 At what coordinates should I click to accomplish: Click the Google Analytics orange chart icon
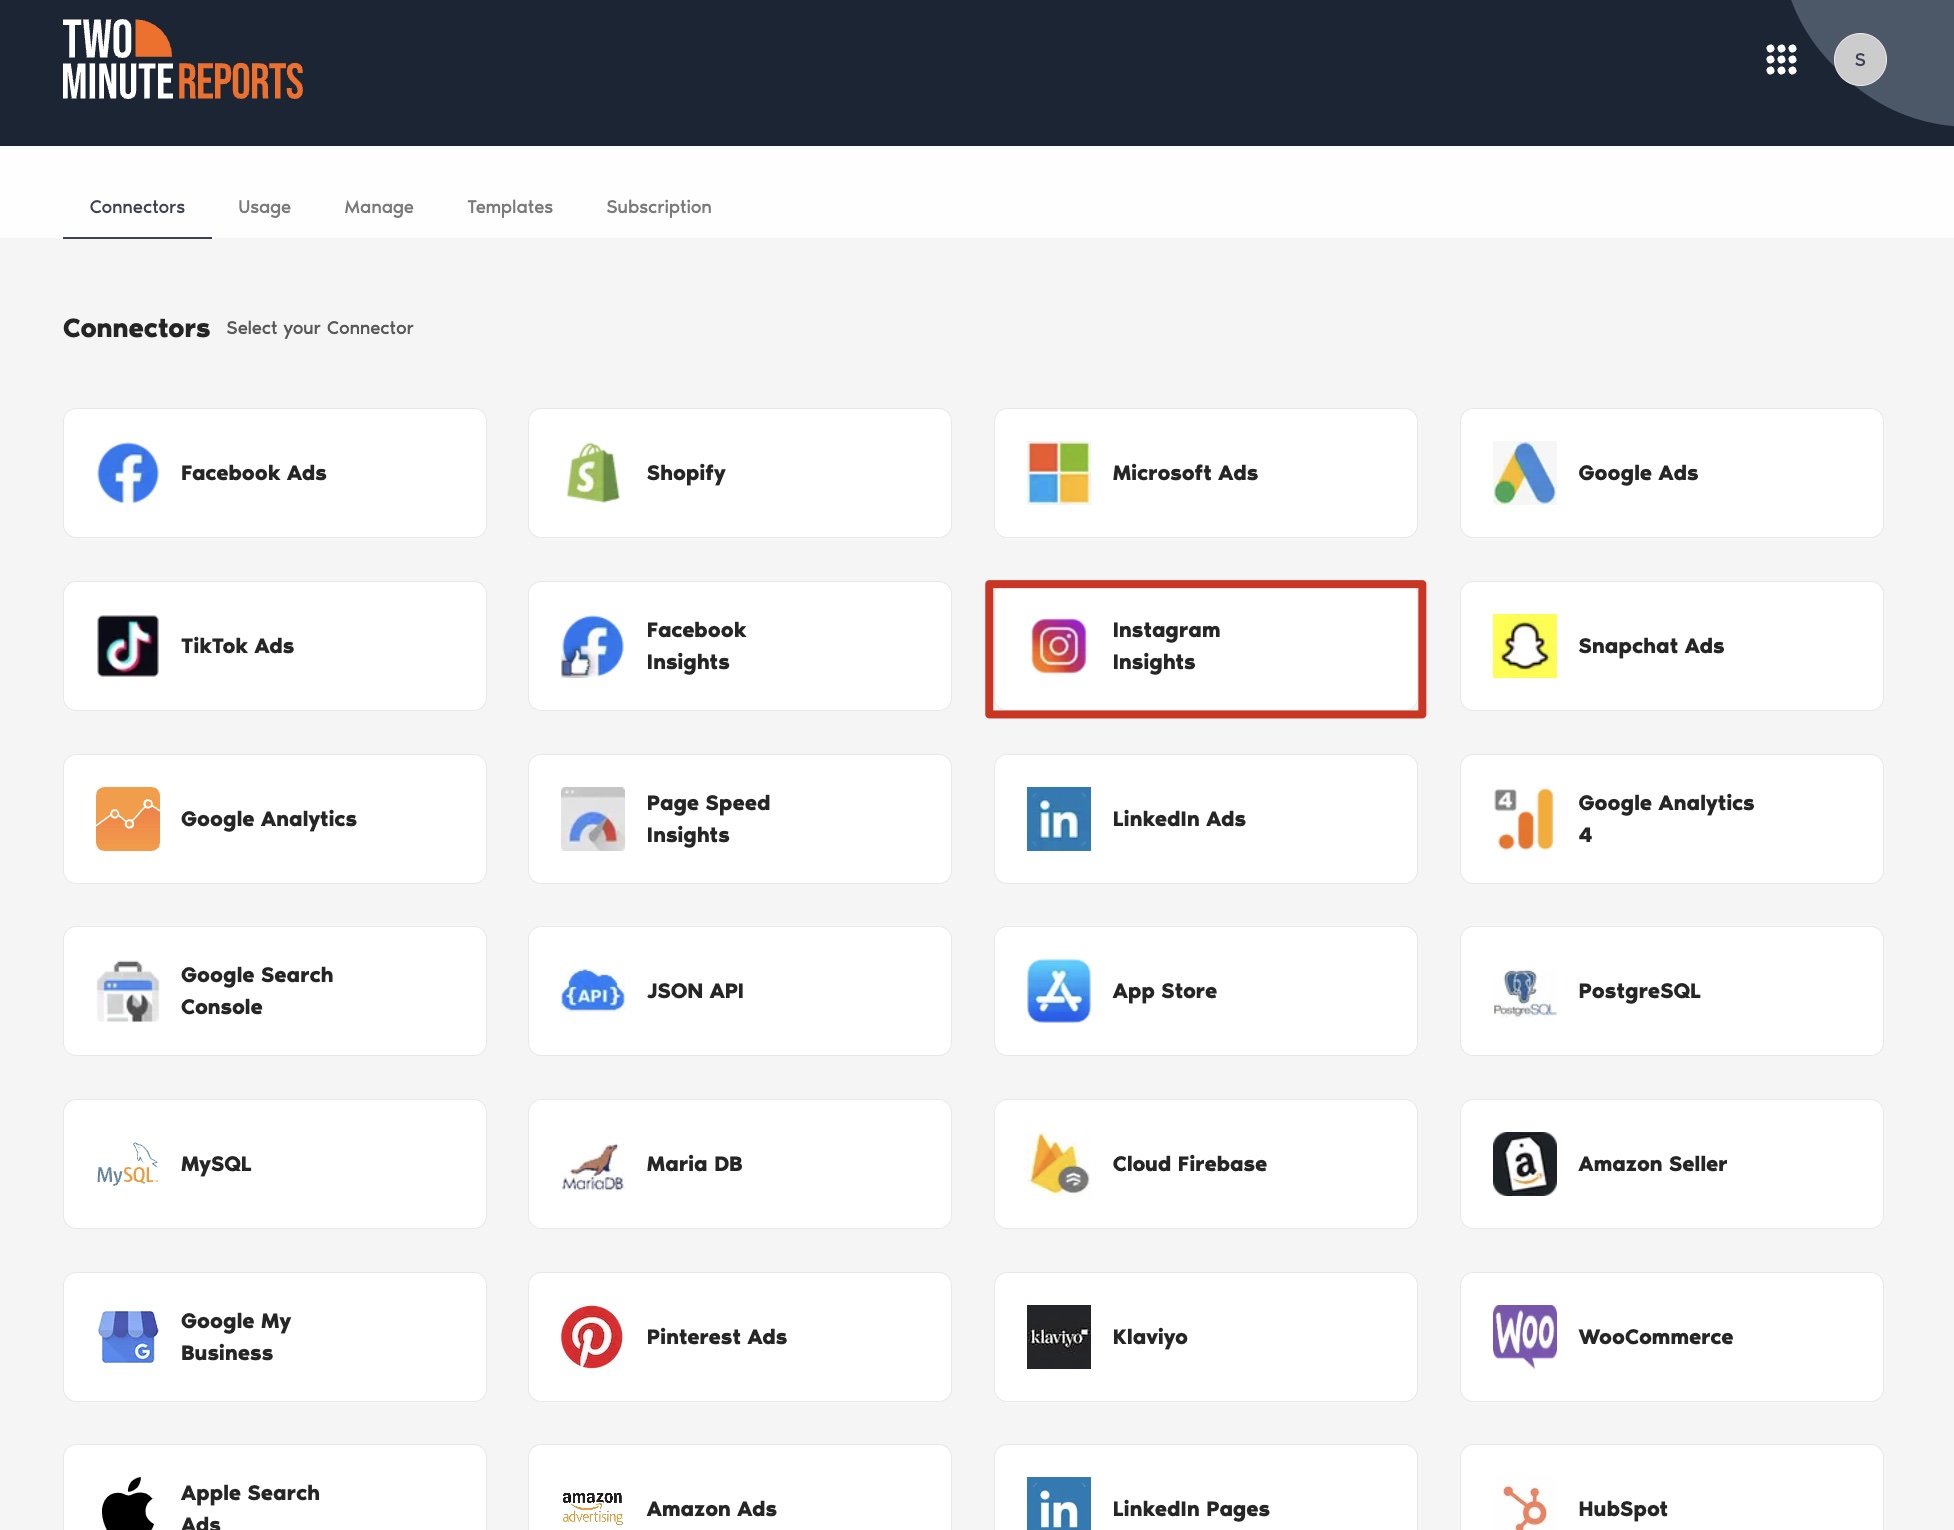pyautogui.click(x=128, y=819)
